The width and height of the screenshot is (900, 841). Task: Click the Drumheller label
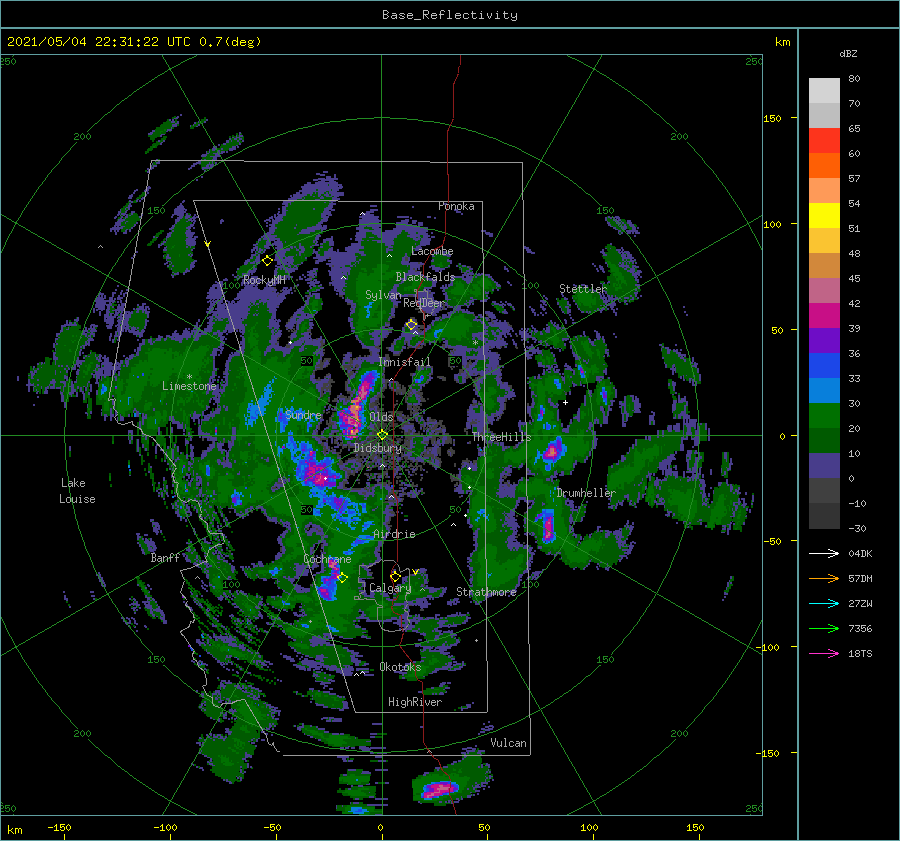[x=586, y=493]
